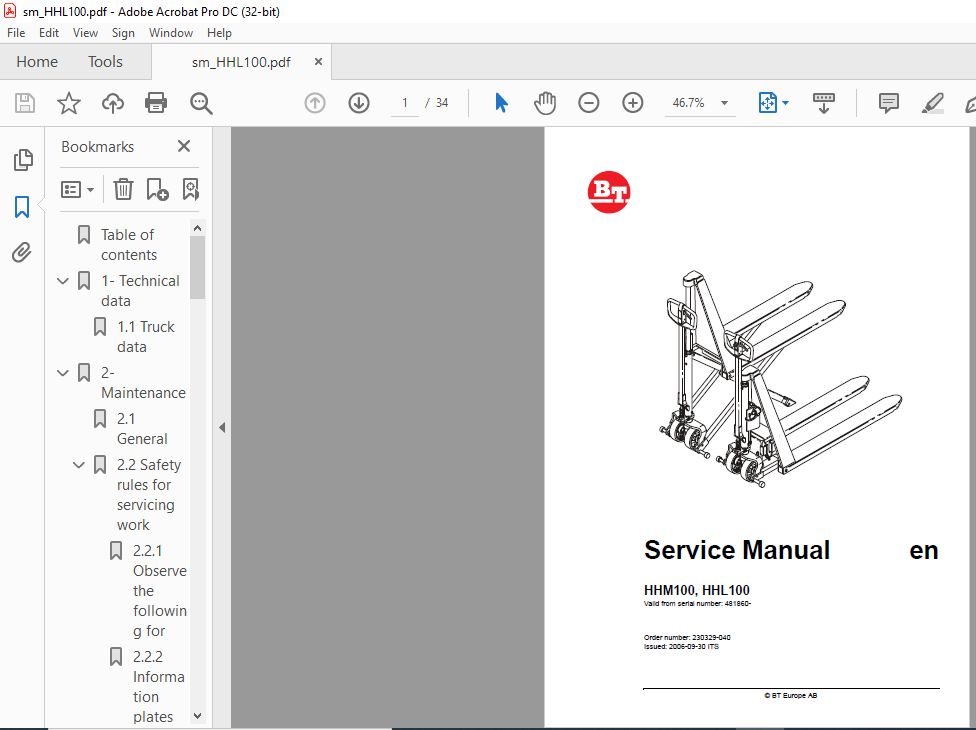Open 2.2.1 Observe the following bookmark
The height and width of the screenshot is (730, 976).
point(159,591)
